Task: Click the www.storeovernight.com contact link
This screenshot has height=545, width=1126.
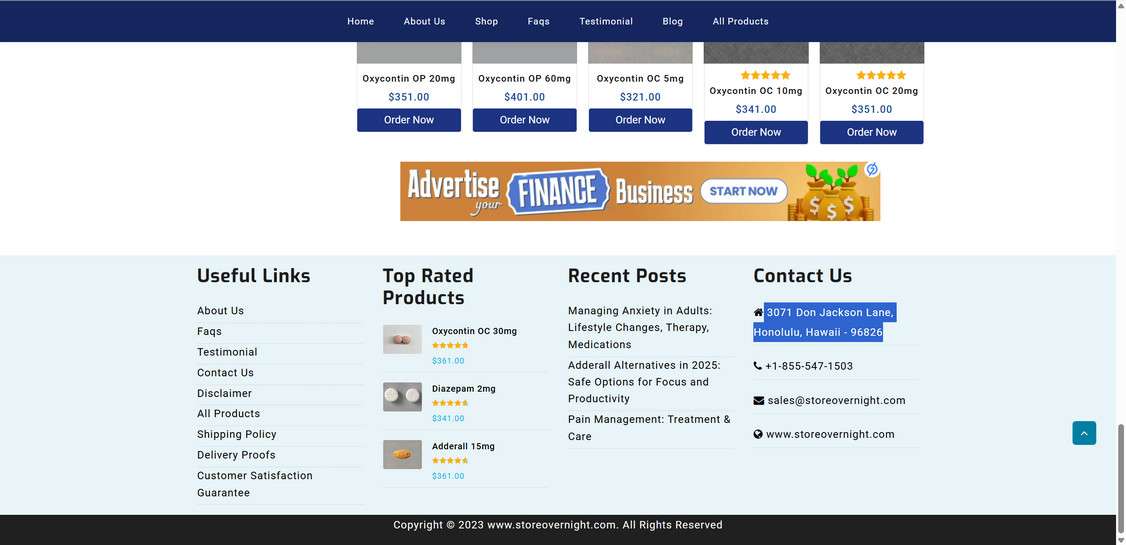Action: pos(830,434)
